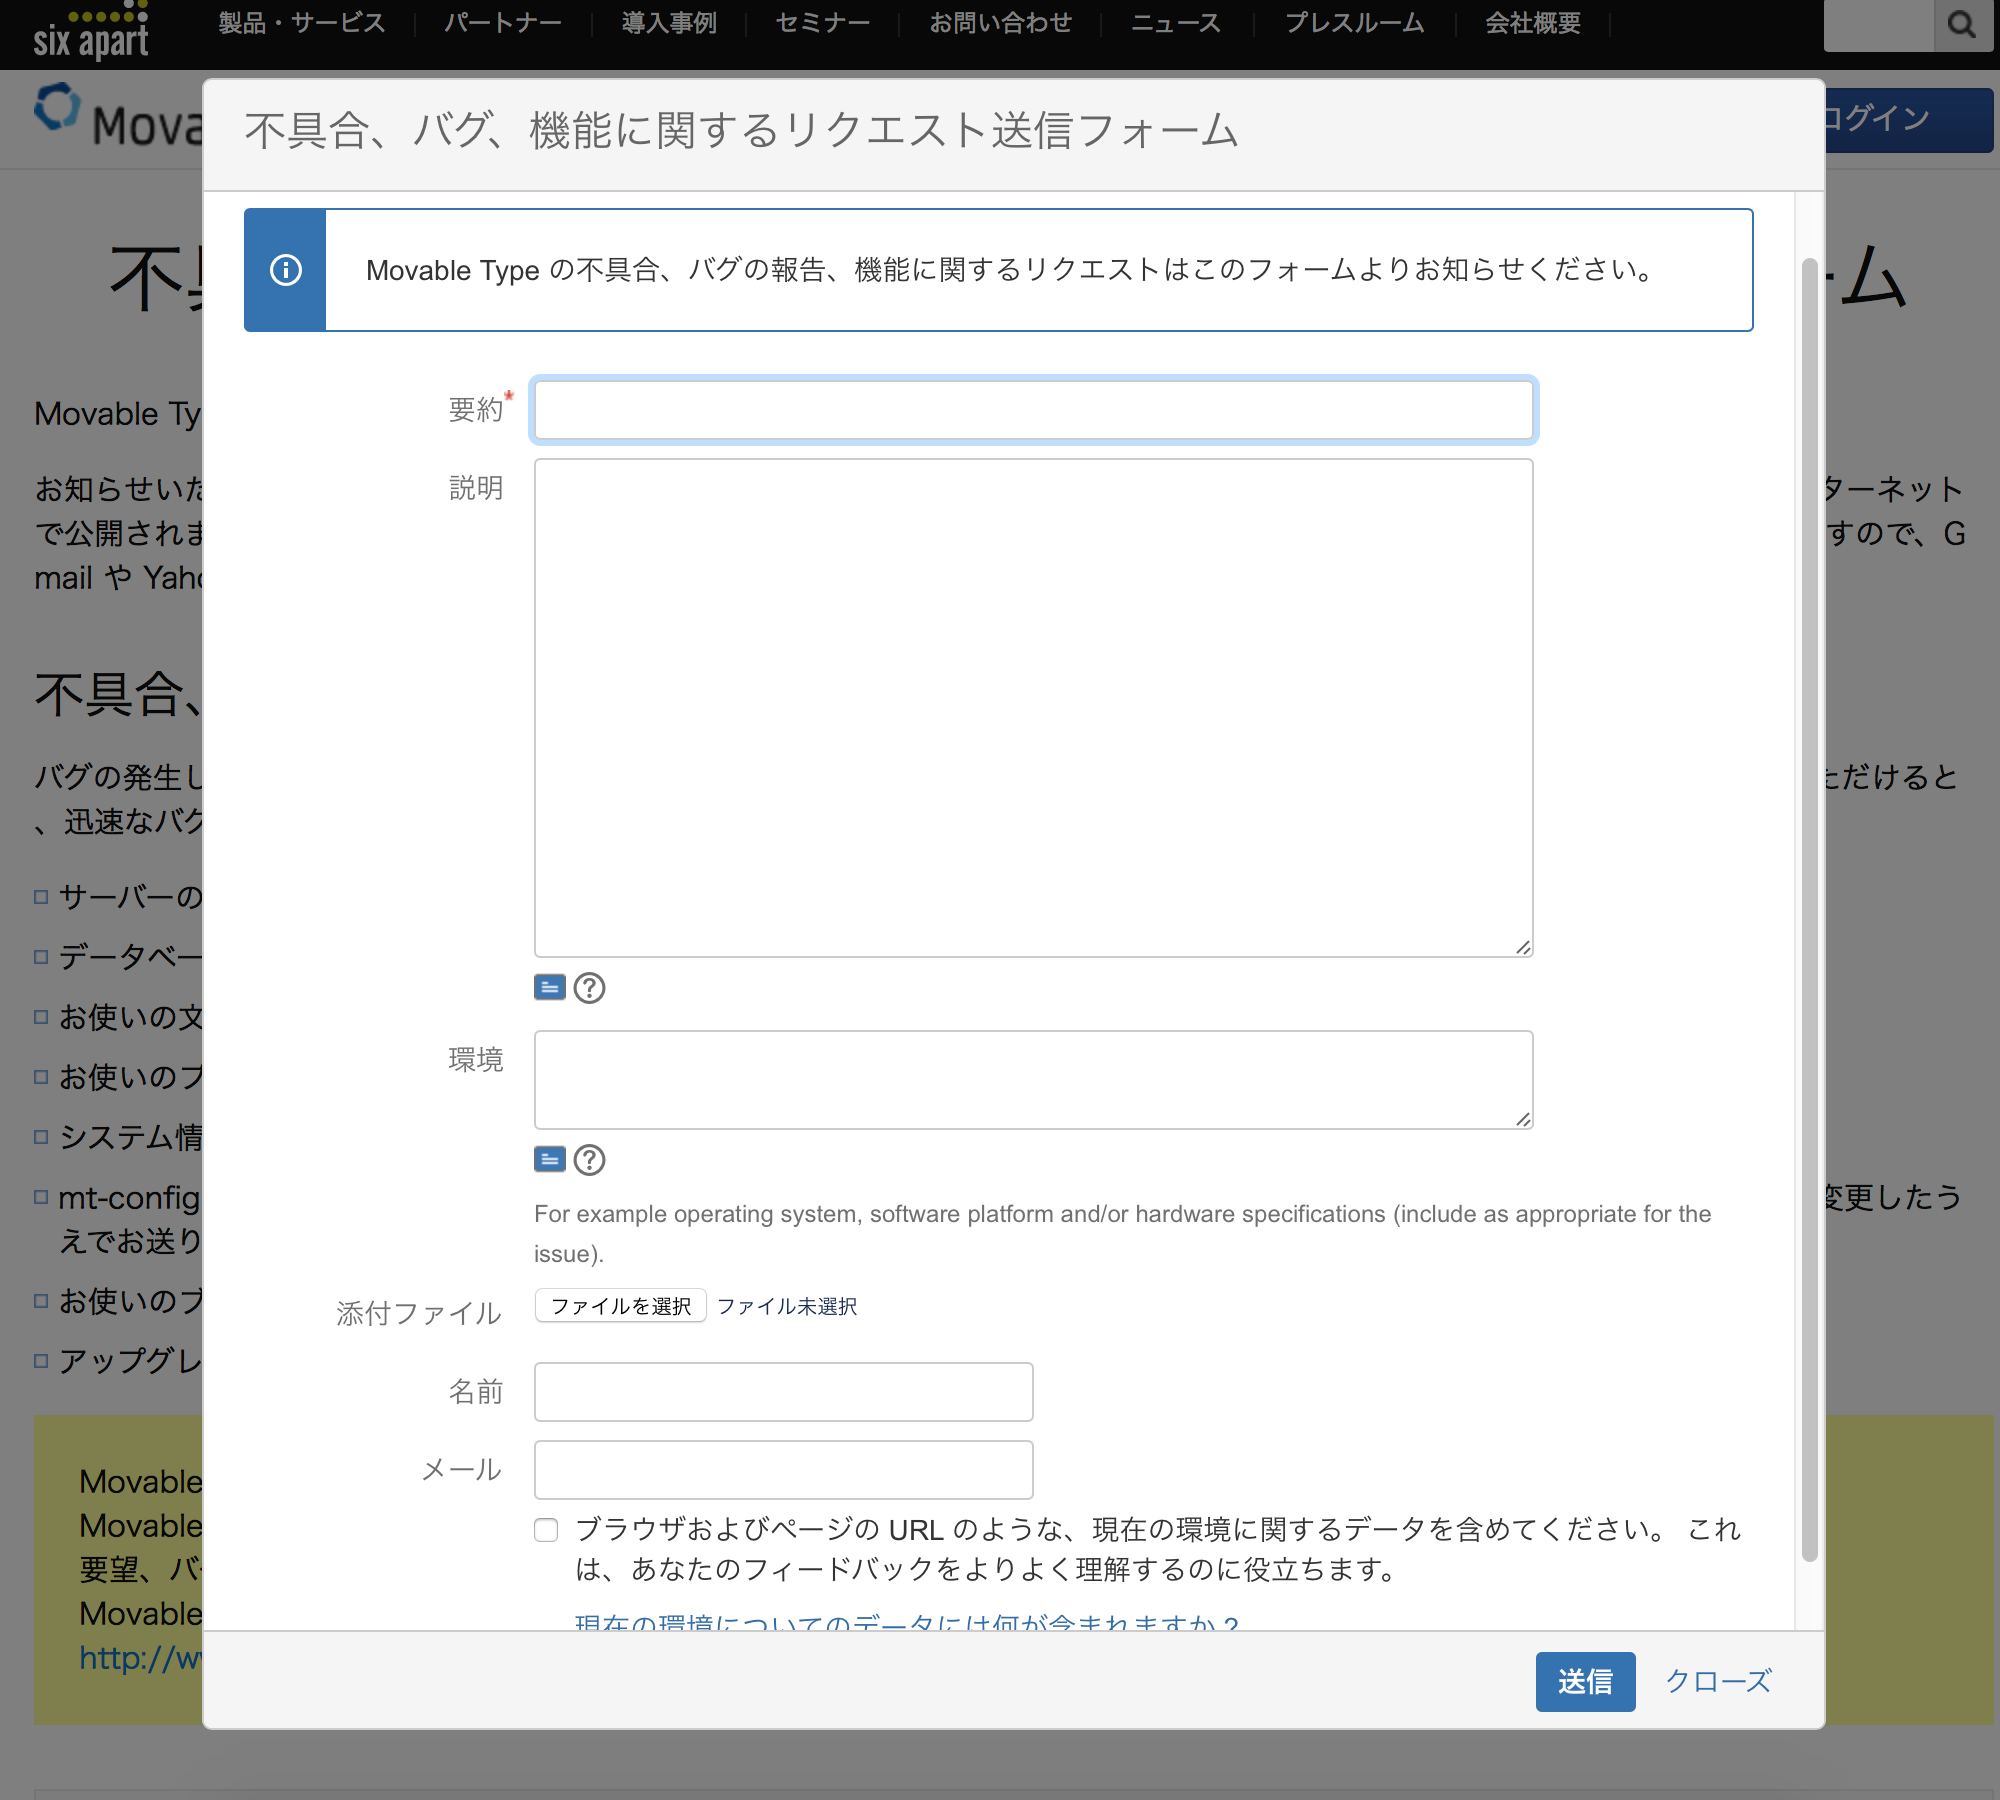Focus the メール email input field
Viewport: 2000px width, 1800px height.
[x=784, y=1470]
